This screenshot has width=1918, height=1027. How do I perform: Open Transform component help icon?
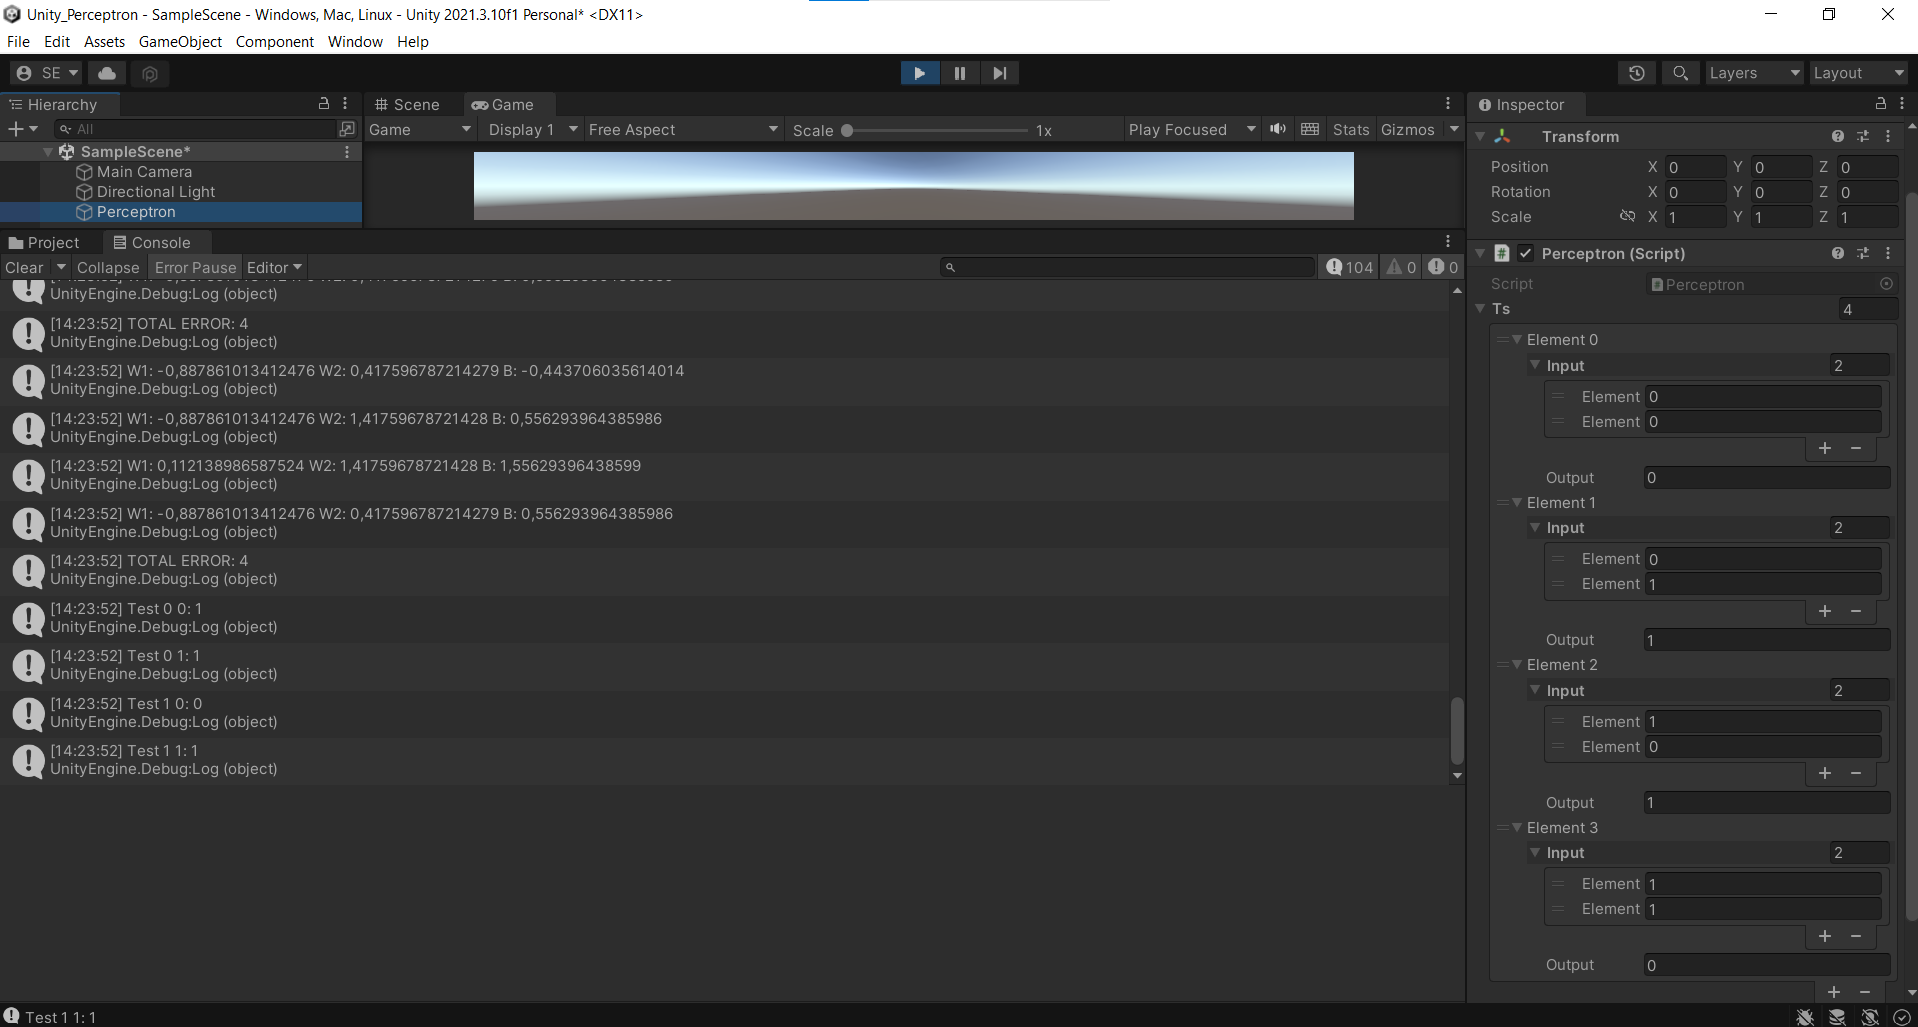point(1838,136)
